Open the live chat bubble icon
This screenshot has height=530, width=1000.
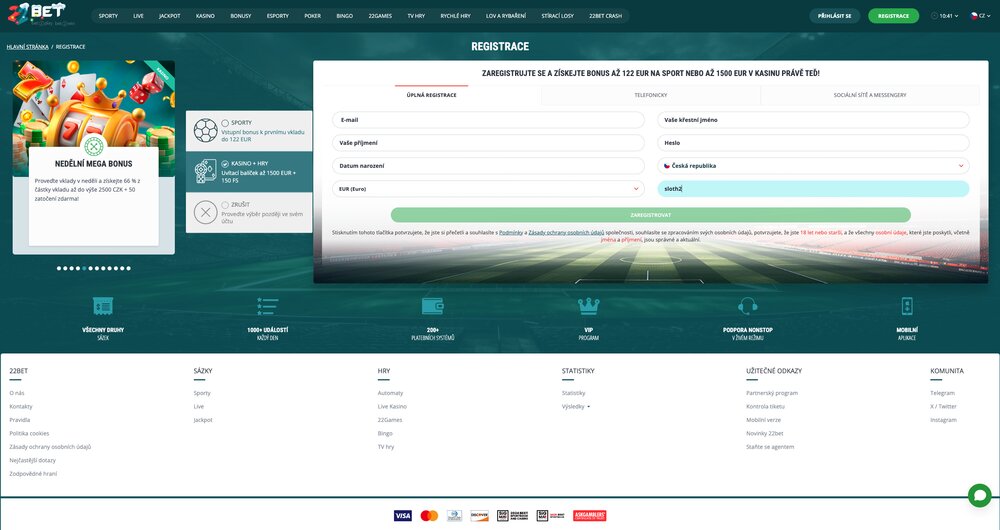[978, 495]
